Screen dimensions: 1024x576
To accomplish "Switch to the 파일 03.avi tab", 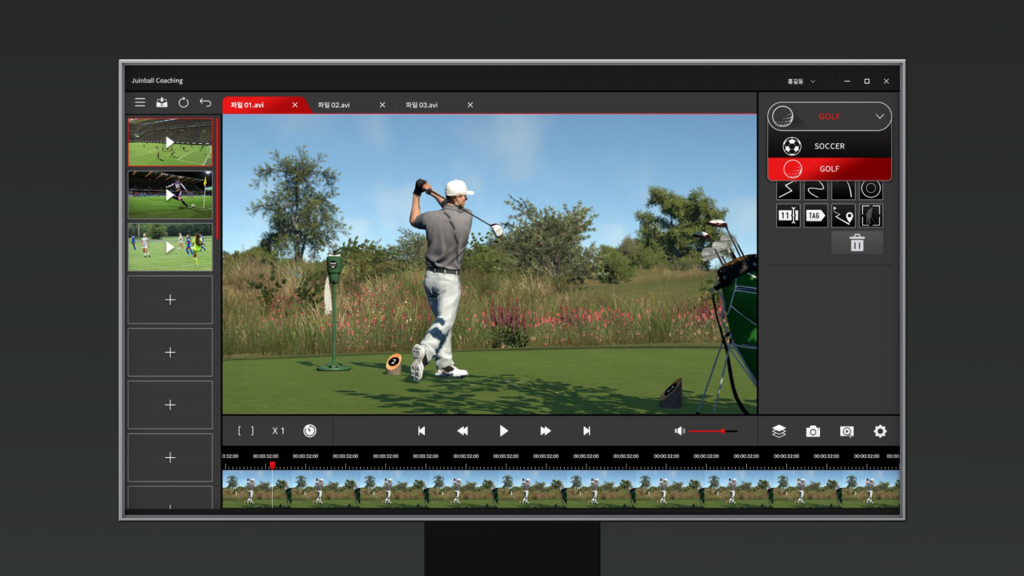I will coord(421,104).
